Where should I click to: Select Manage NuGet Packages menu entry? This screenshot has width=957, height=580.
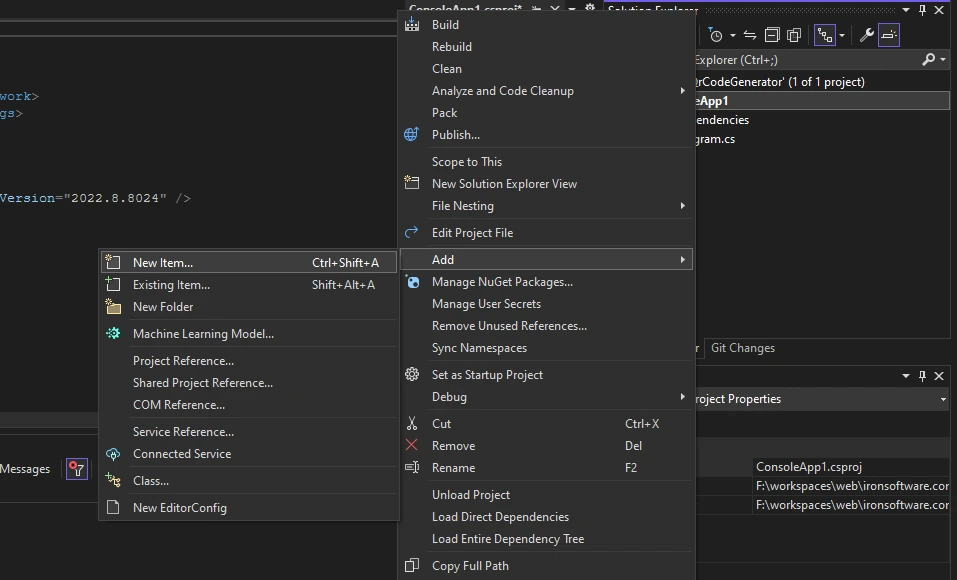(x=502, y=282)
